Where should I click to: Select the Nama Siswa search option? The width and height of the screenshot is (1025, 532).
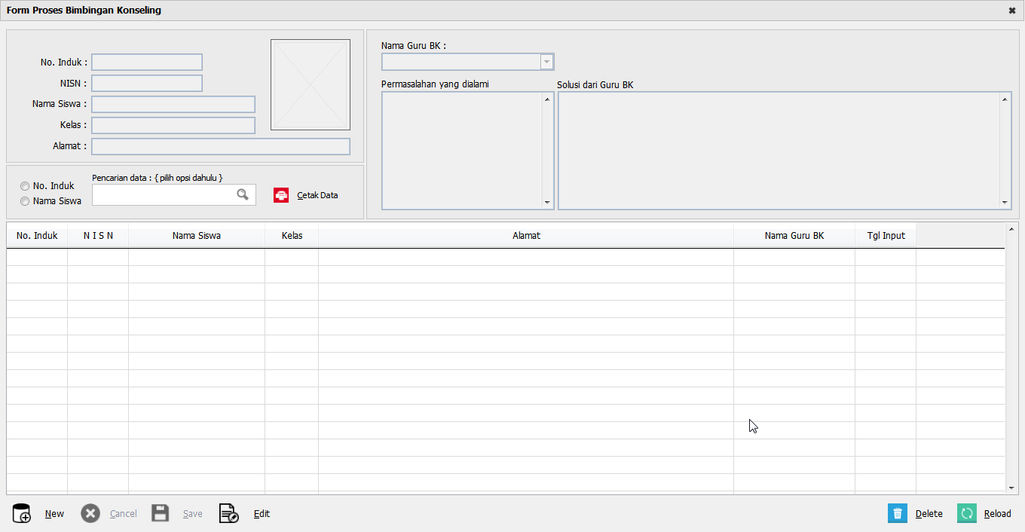coord(25,201)
